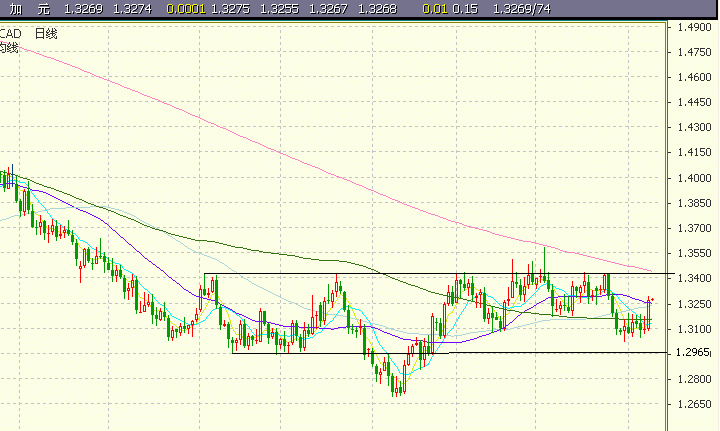
Task: Select the 1.3268 quote value
Action: 377,9
